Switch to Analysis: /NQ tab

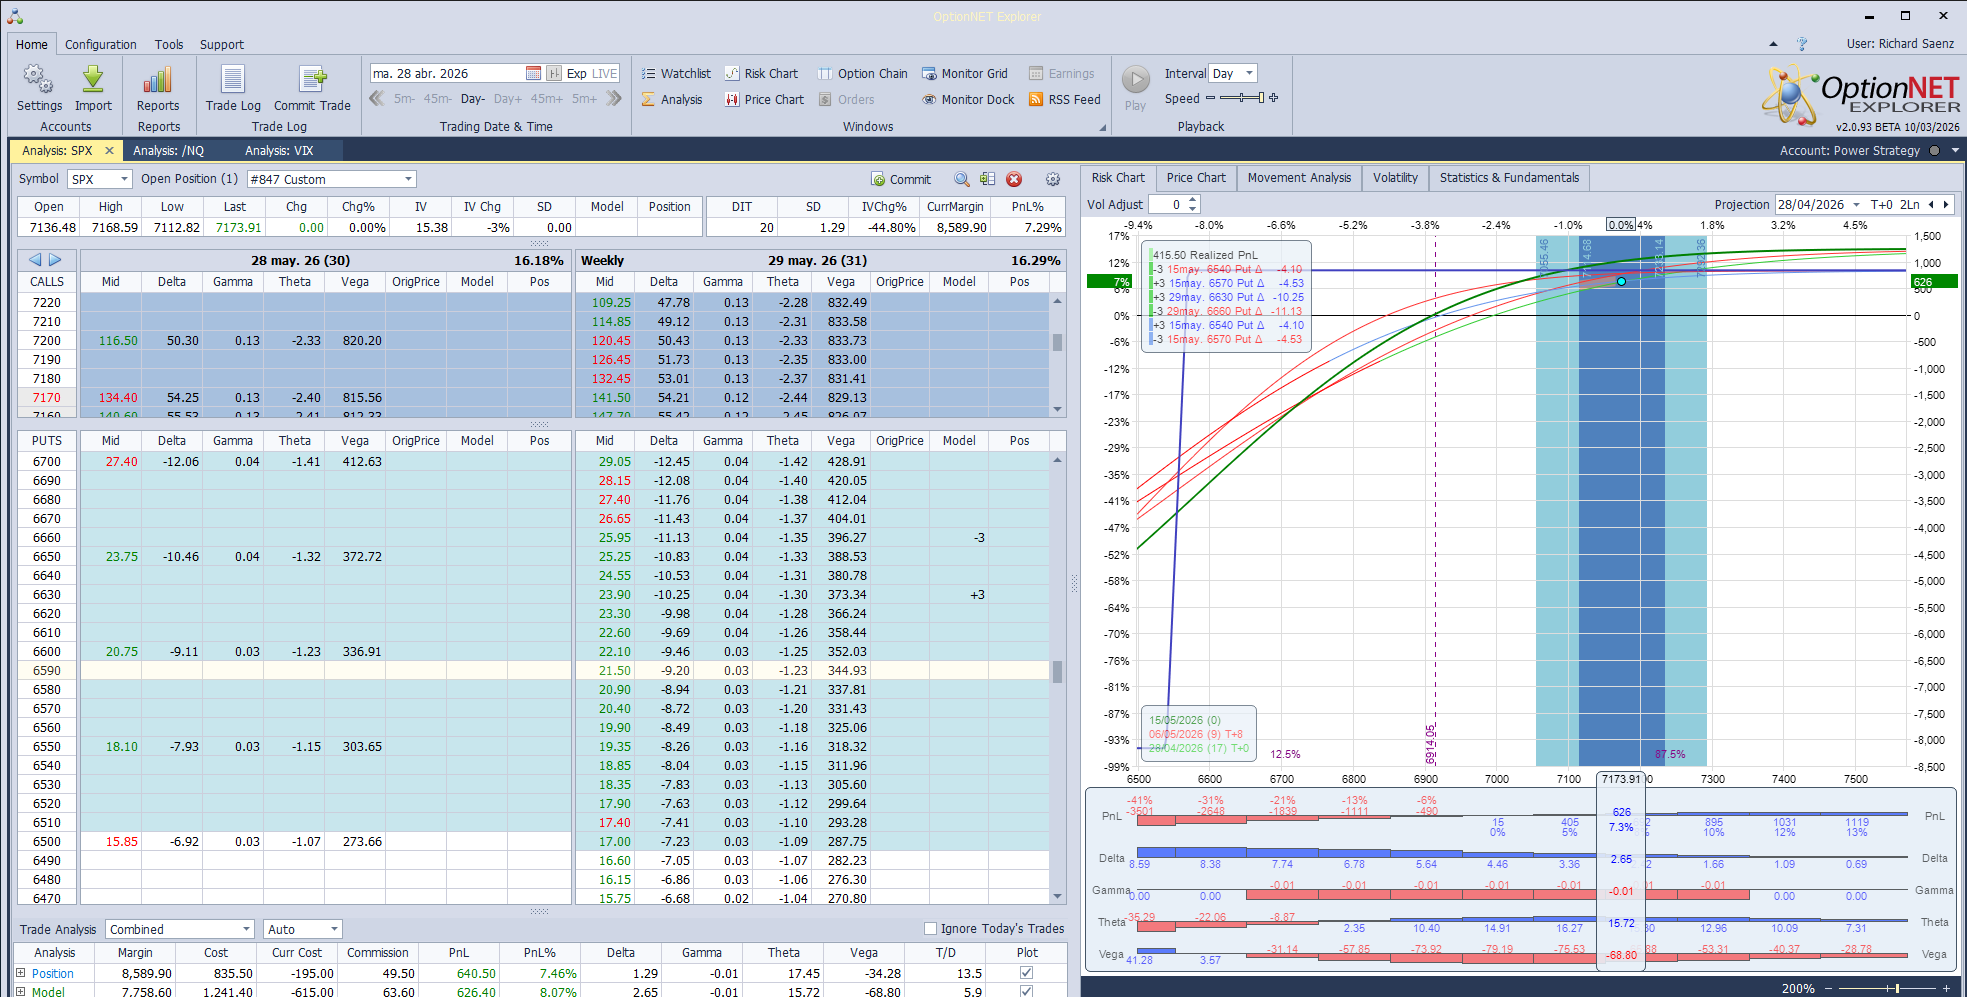(x=168, y=150)
